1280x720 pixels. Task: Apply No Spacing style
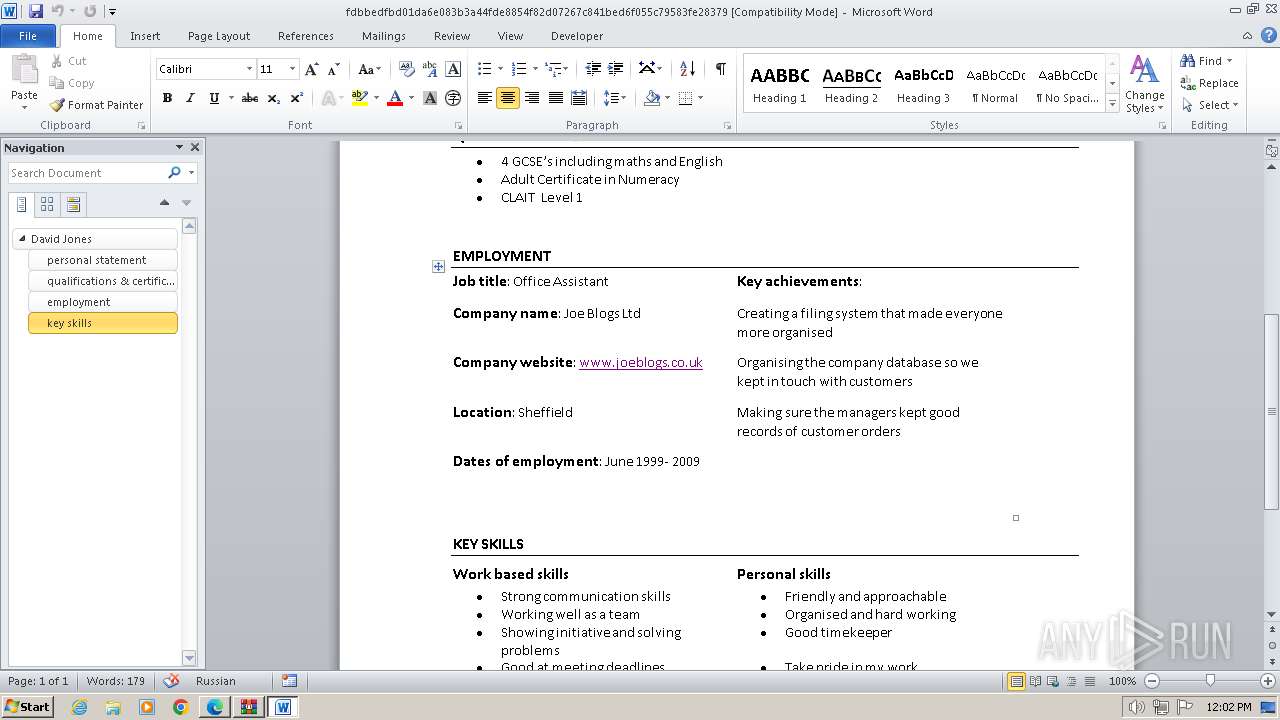click(x=1067, y=84)
